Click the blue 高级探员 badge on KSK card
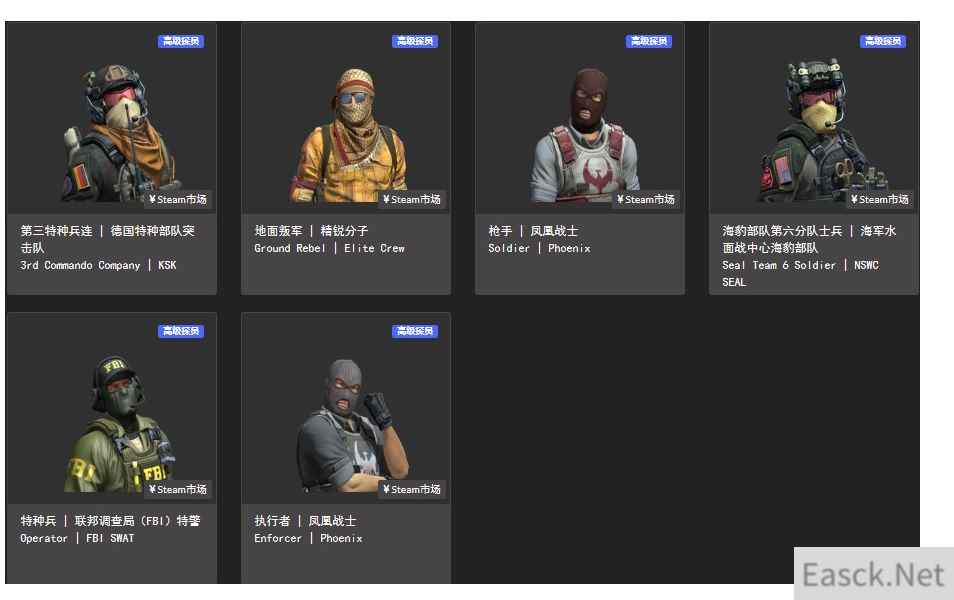954x600 pixels. (181, 41)
